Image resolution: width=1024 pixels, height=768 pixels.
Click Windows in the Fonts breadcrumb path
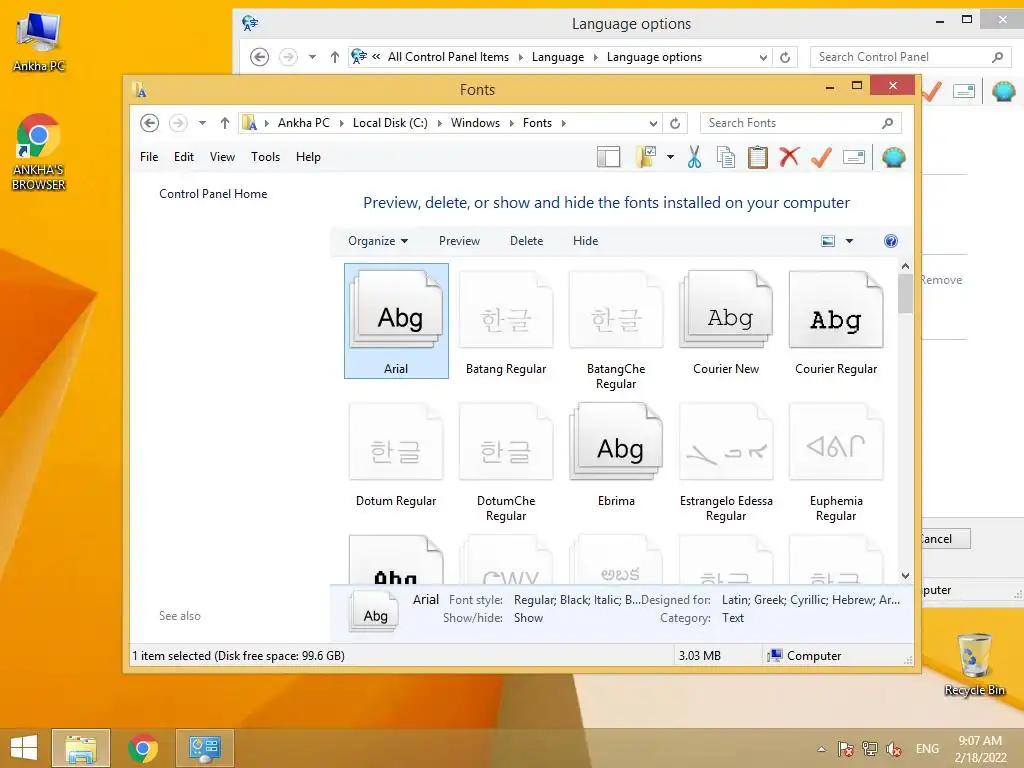tap(475, 123)
